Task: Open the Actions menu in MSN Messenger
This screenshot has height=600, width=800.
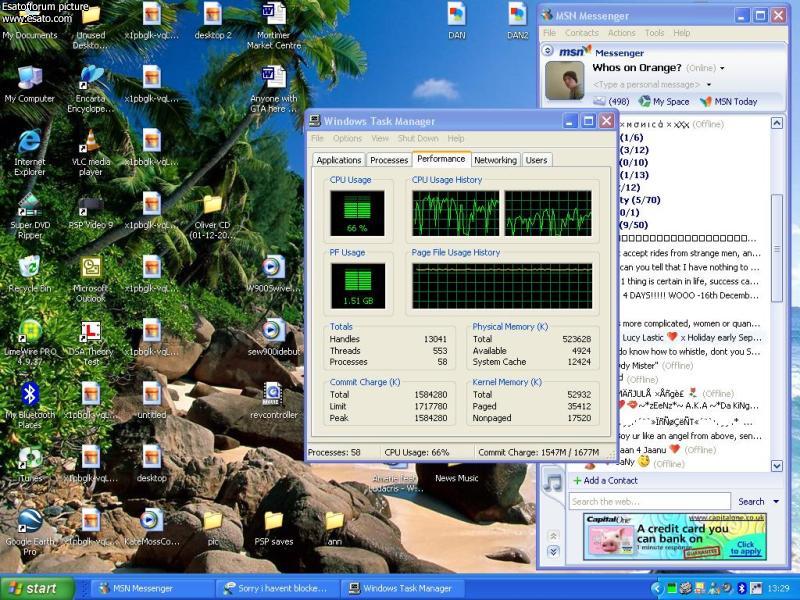Action: (x=621, y=33)
